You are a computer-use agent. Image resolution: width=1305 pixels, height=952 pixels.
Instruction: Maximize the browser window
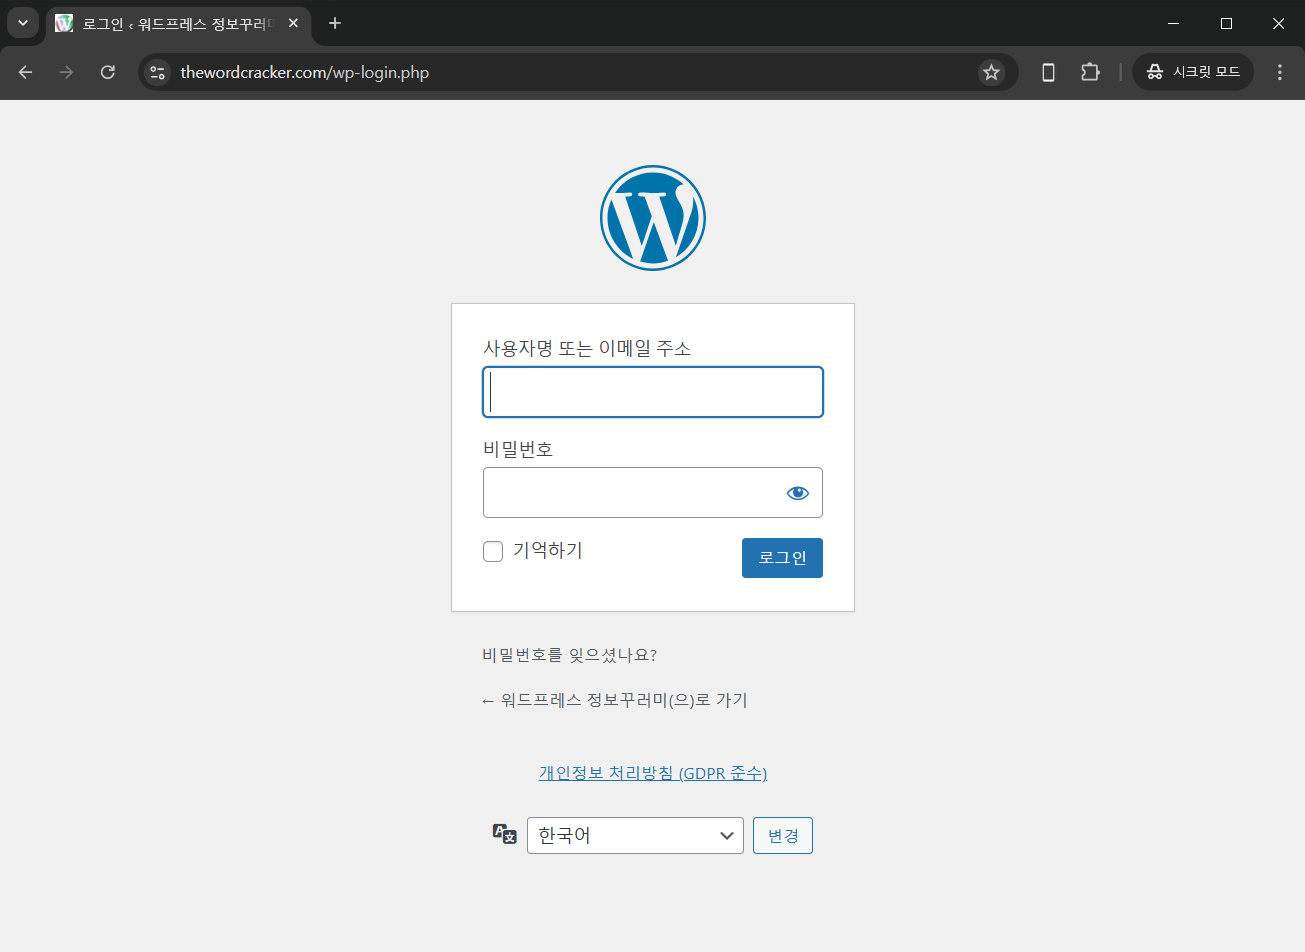(x=1226, y=23)
